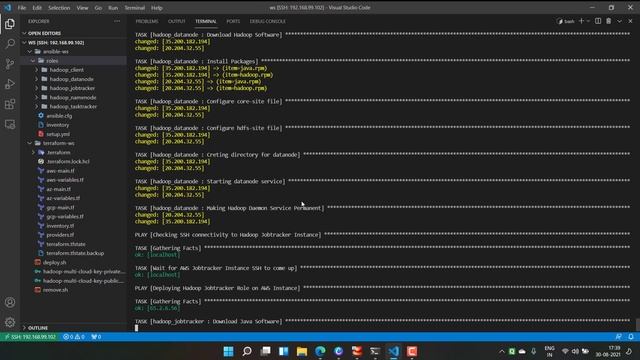Open the Run and Debug view

(x=10, y=84)
